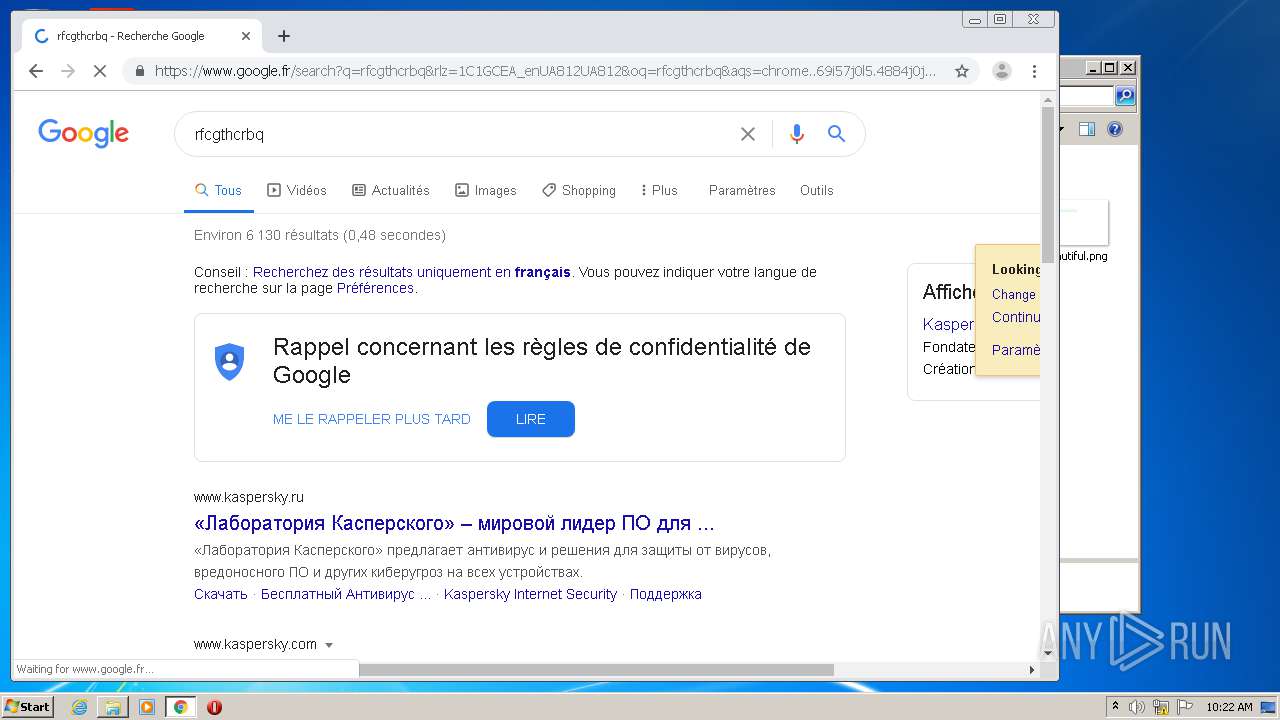Choose ME LE RAPPELER PLUS TARD
The image size is (1280, 720).
371,419
